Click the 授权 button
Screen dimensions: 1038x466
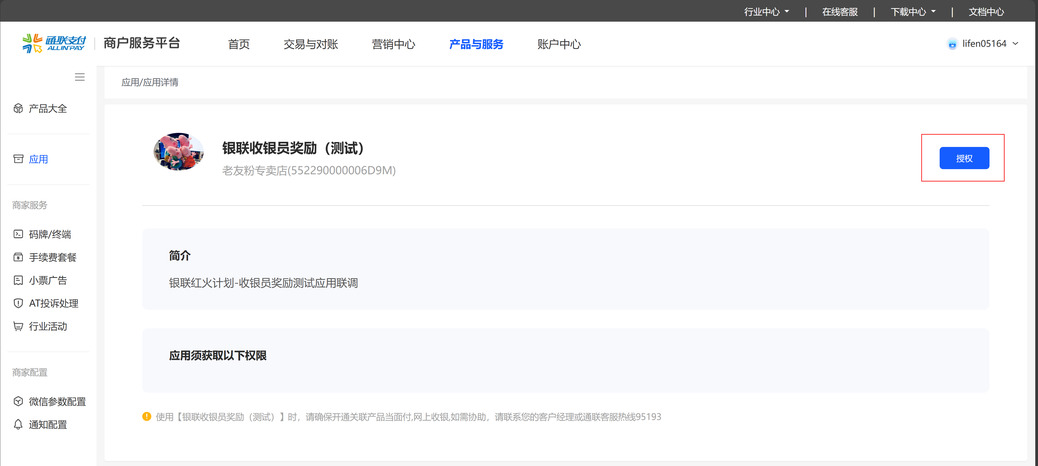pos(965,158)
